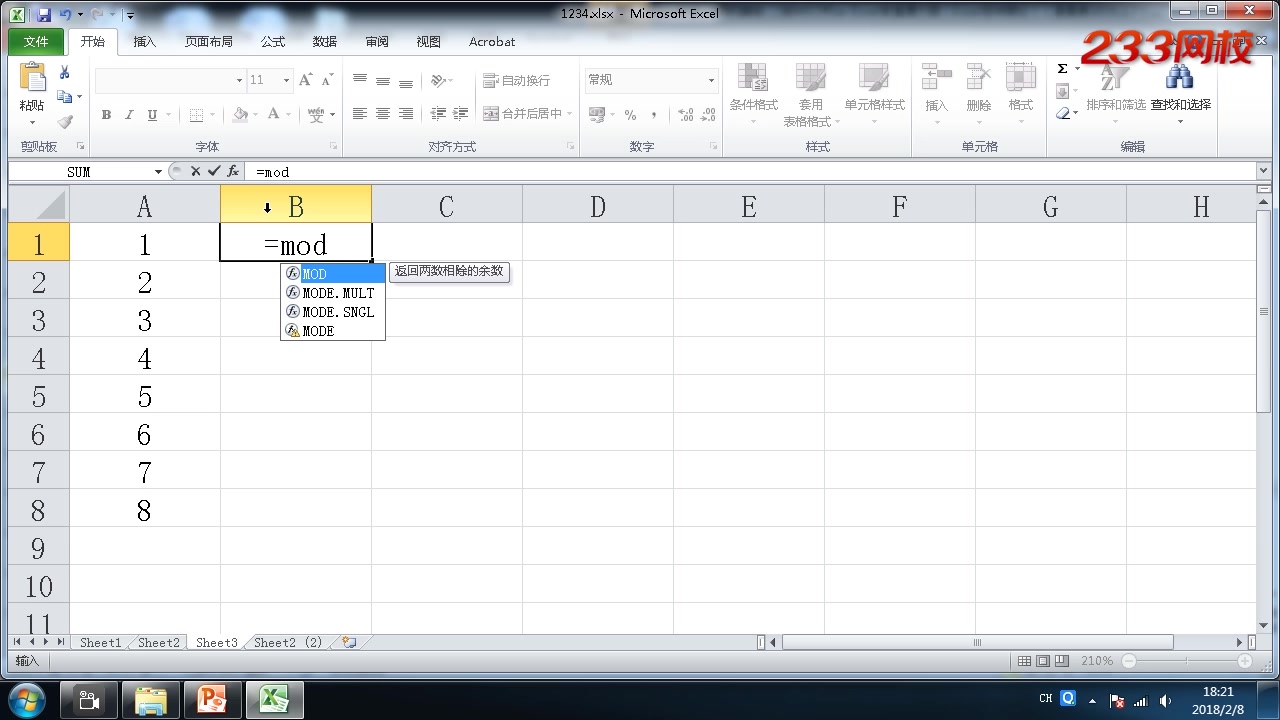The width and height of the screenshot is (1280, 720).
Task: Click the 格式刷 (Format Painter) icon
Action: (x=62, y=121)
